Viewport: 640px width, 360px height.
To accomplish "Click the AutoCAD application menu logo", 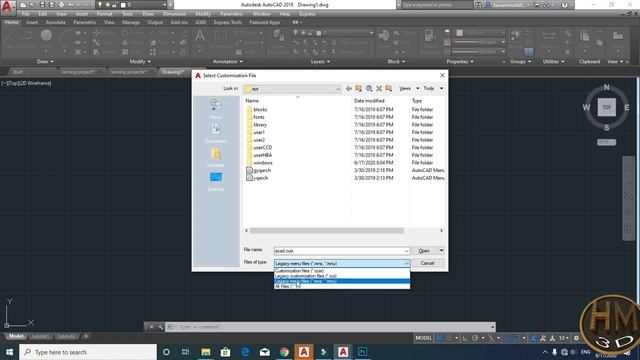I will pyautogui.click(x=8, y=7).
